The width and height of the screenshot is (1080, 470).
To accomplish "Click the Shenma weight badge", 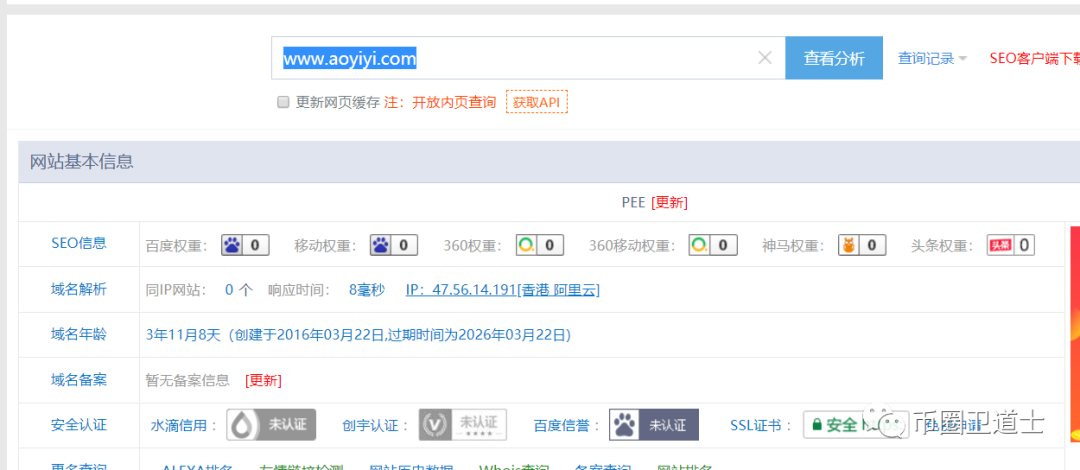I will [x=862, y=245].
